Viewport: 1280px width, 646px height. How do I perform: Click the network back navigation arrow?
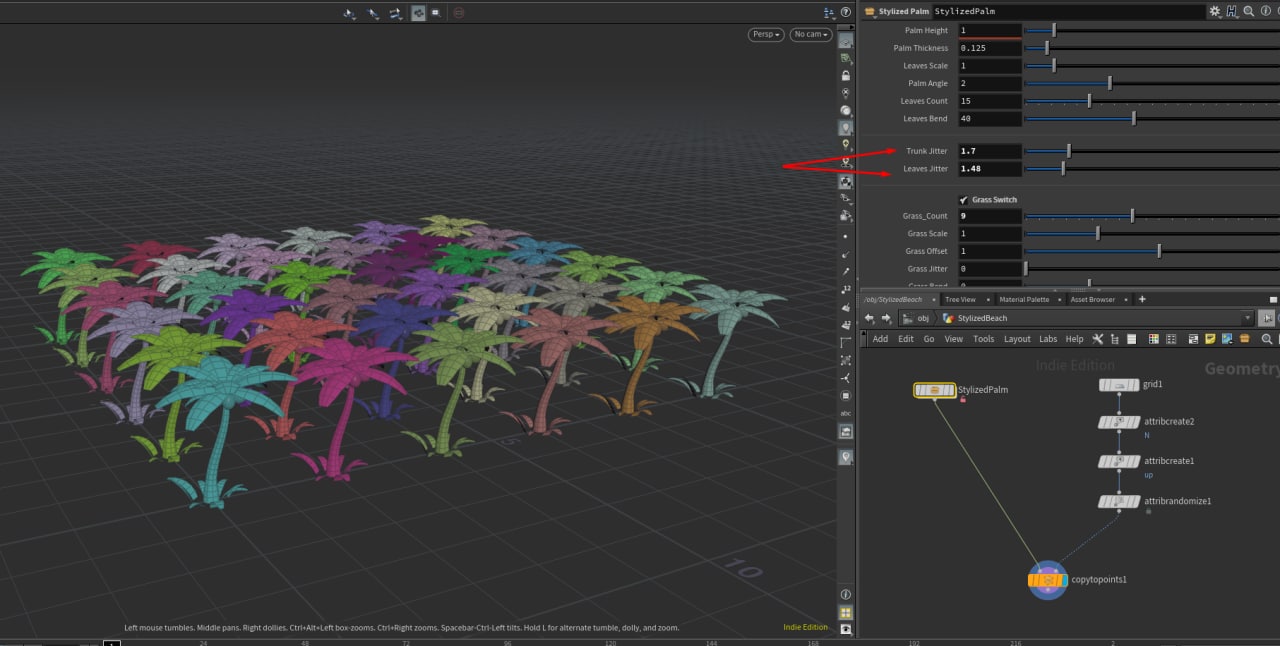(x=869, y=318)
